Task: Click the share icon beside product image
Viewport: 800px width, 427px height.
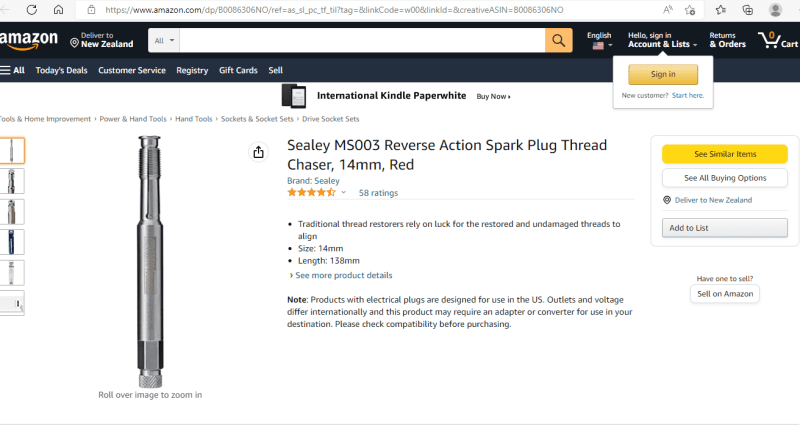Action: pyautogui.click(x=259, y=152)
